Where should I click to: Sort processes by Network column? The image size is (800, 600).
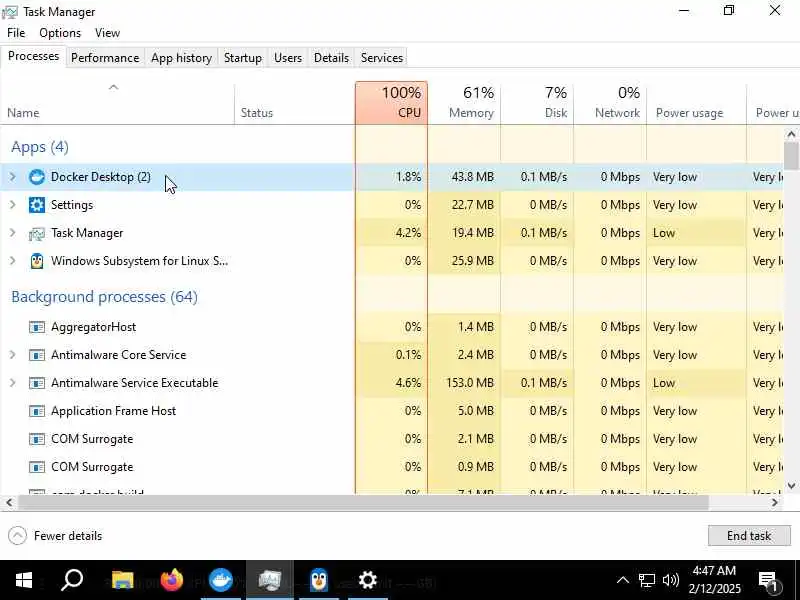click(x=610, y=103)
